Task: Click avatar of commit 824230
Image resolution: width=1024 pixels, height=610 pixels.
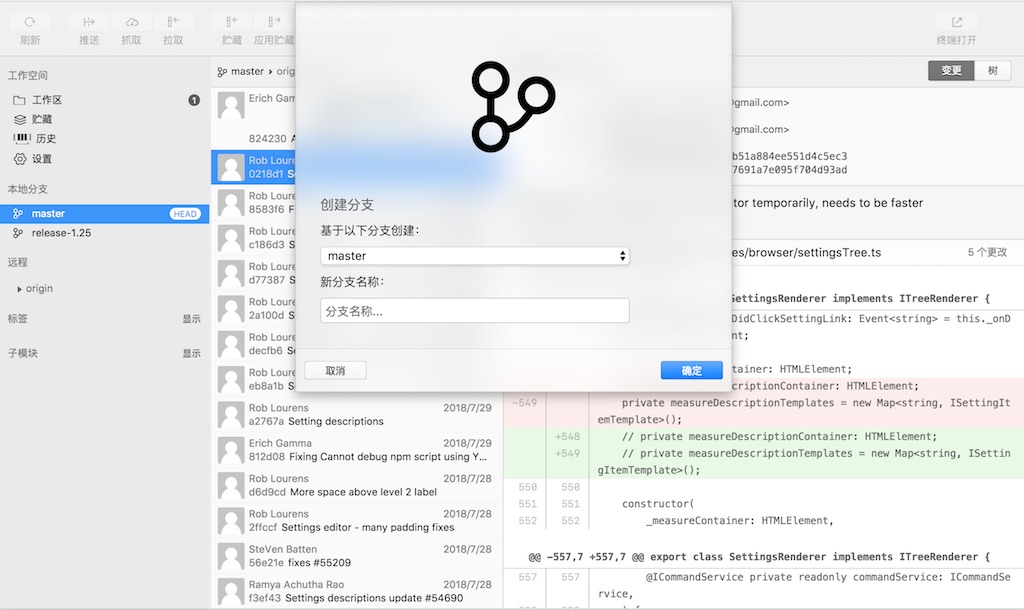Action: click(x=231, y=105)
